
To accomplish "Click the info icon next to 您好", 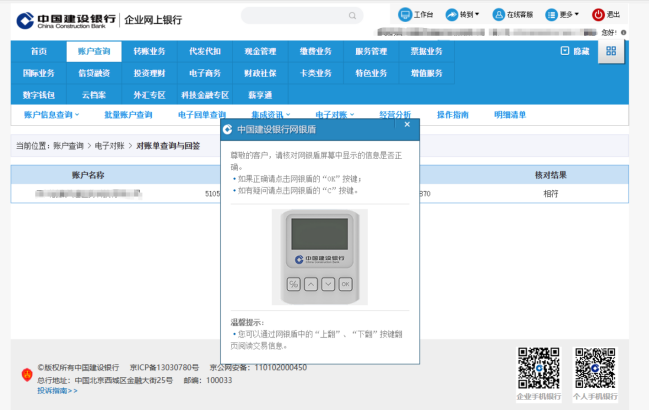I will (623, 32).
